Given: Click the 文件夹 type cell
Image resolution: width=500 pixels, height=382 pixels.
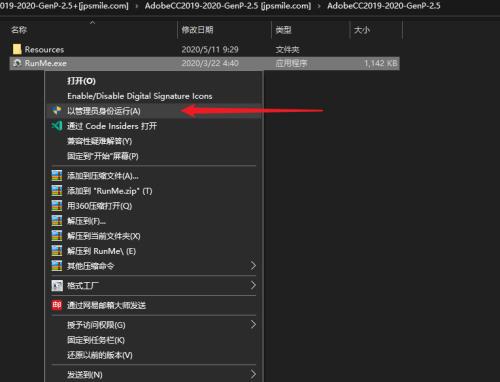Looking at the screenshot, I should point(287,50).
